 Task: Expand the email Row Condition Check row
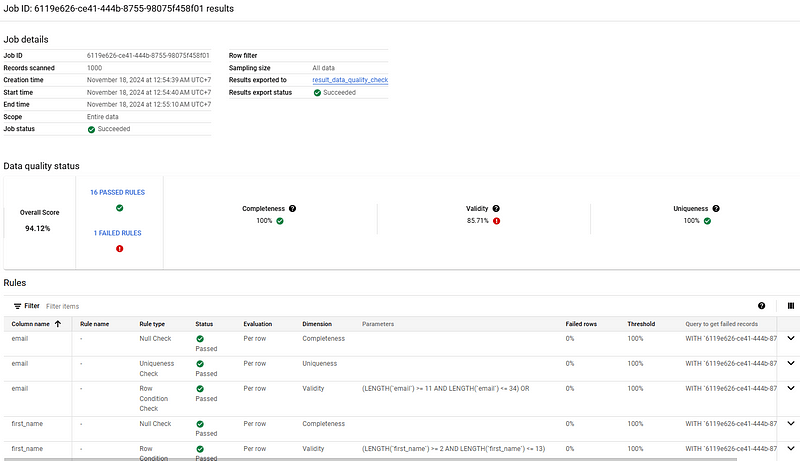coord(791,388)
